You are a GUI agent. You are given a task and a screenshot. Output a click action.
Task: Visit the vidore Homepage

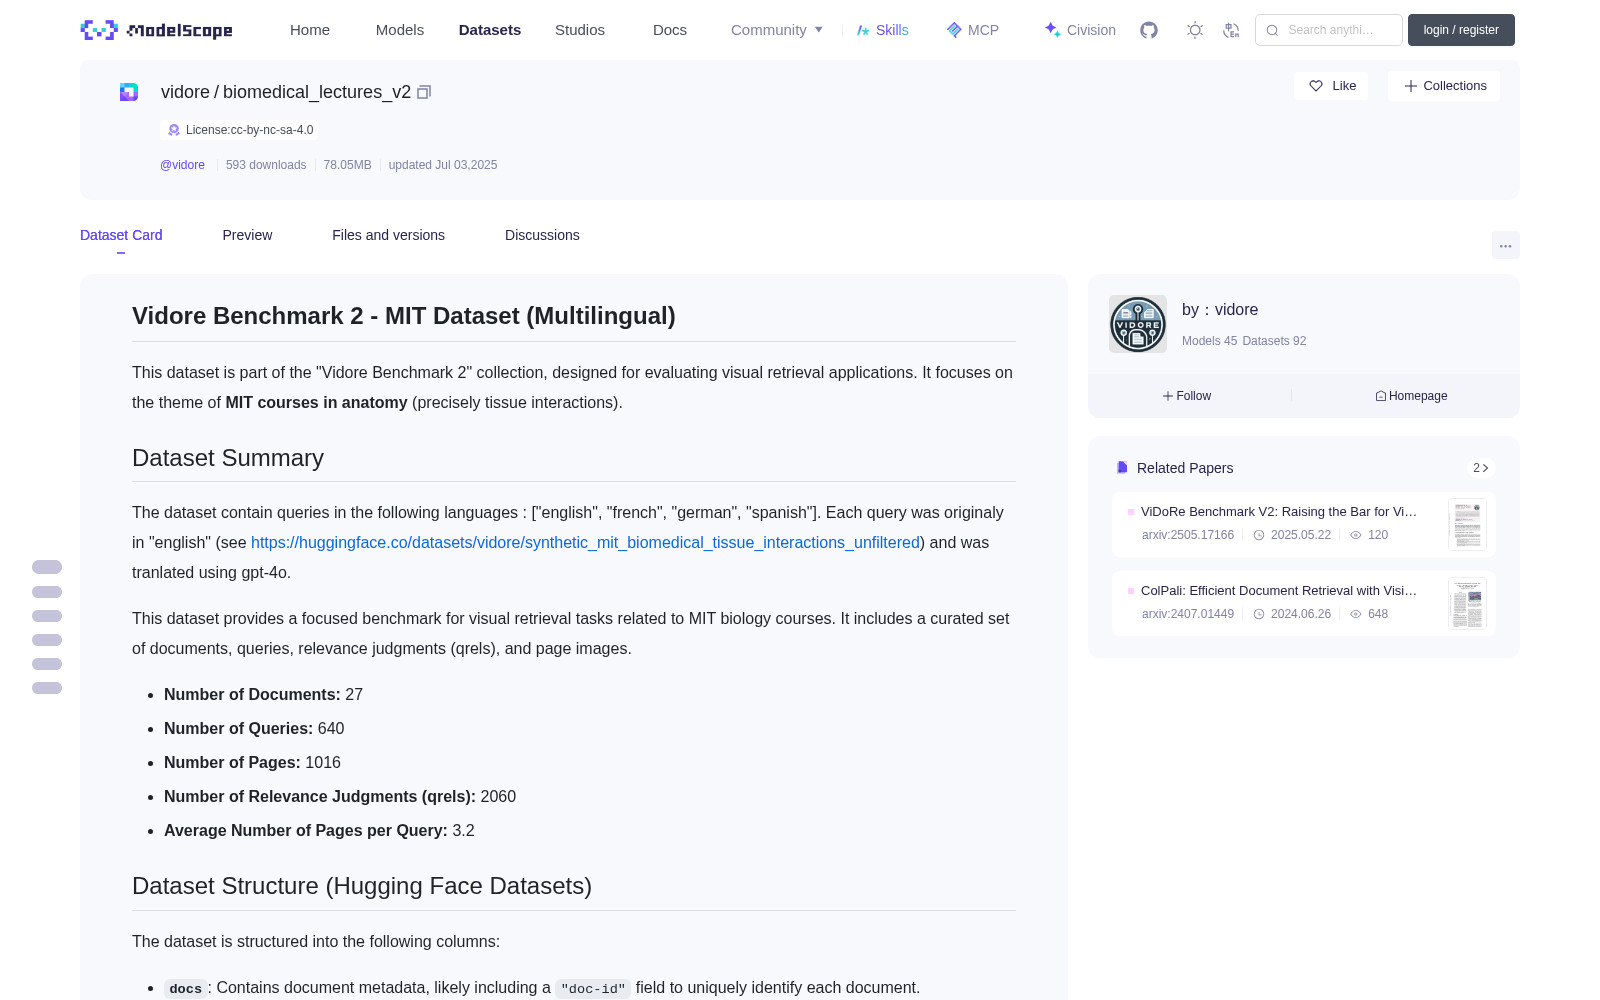coord(1411,396)
